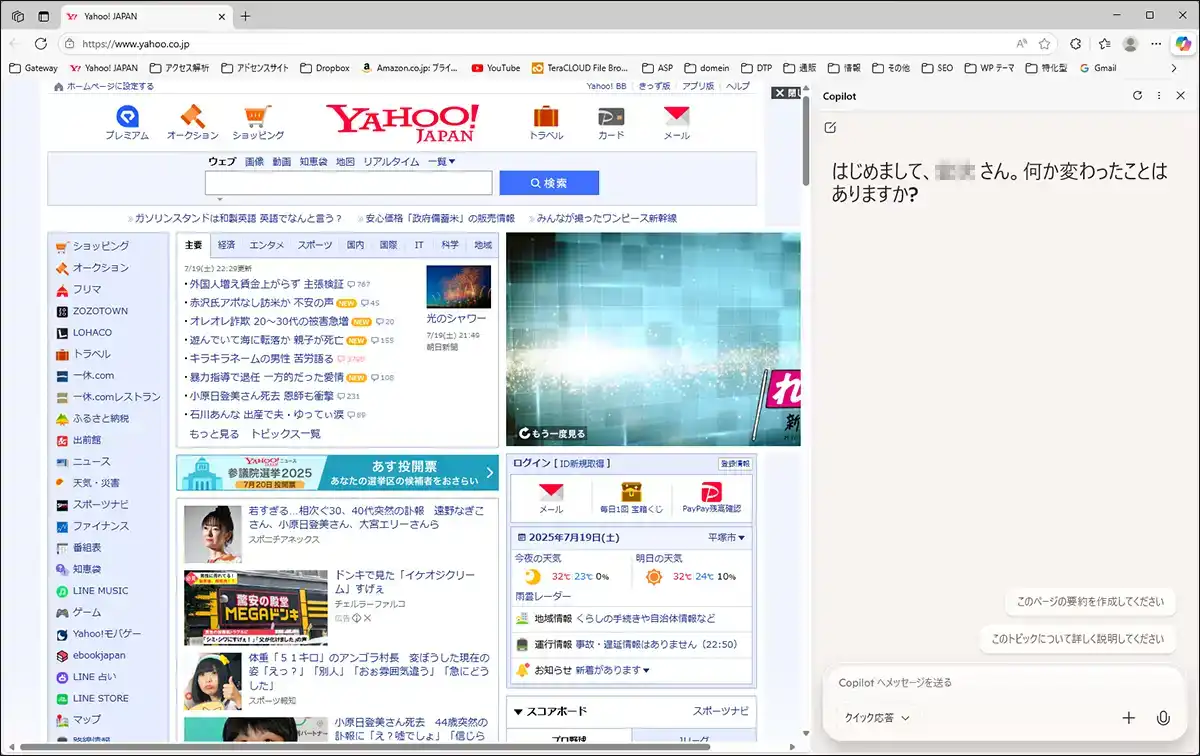Viewport: 1200px width, 756px height.
Task: Open new browser tab plus button
Action: (246, 16)
